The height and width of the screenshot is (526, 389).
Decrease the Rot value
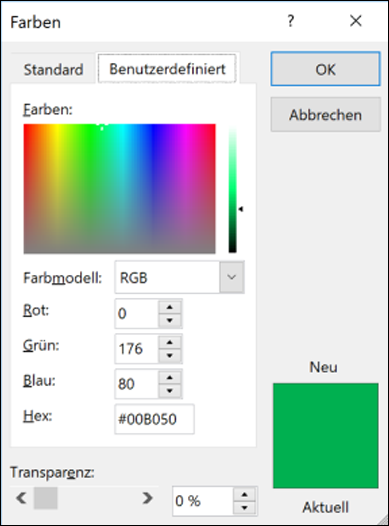click(170, 320)
